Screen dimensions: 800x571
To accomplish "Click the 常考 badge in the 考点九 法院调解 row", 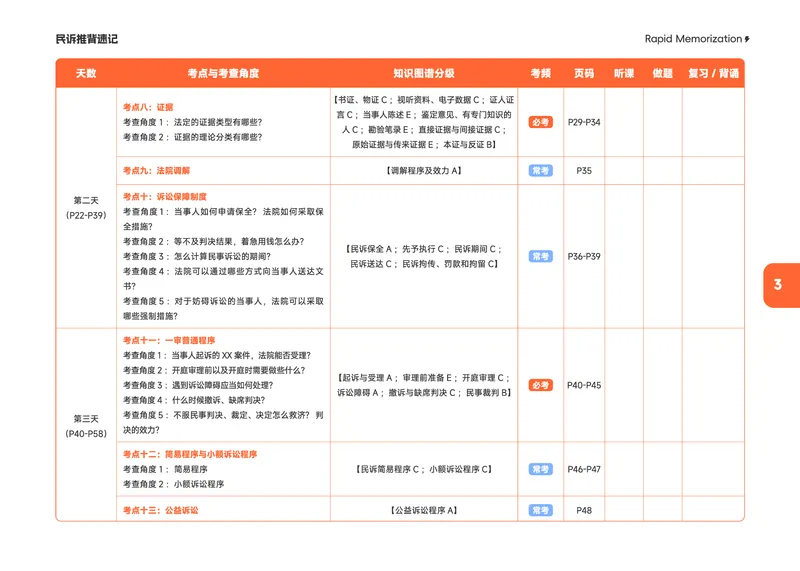I will click(x=540, y=170).
